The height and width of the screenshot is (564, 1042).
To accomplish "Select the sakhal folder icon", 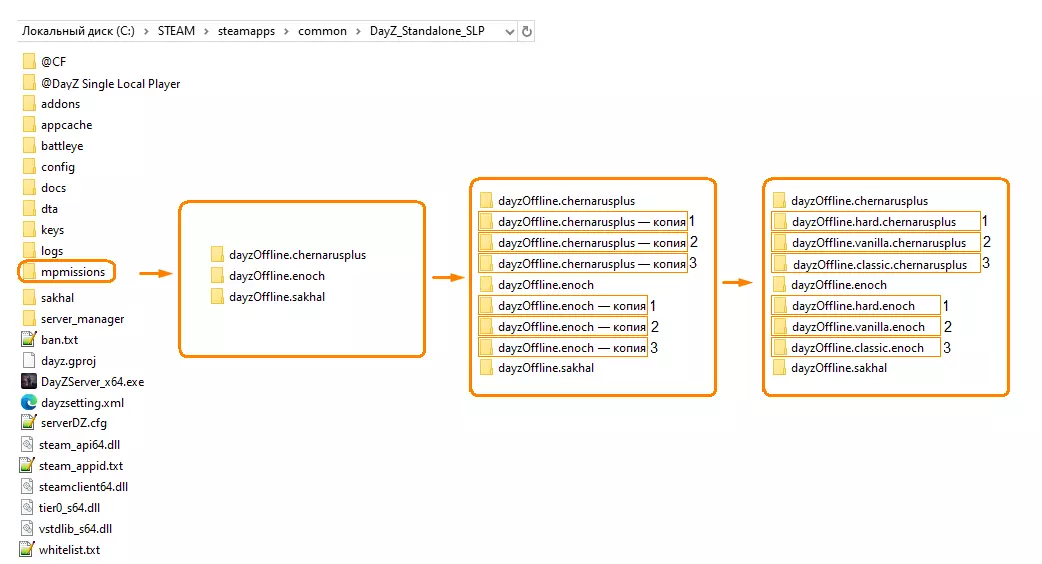I will 29,298.
